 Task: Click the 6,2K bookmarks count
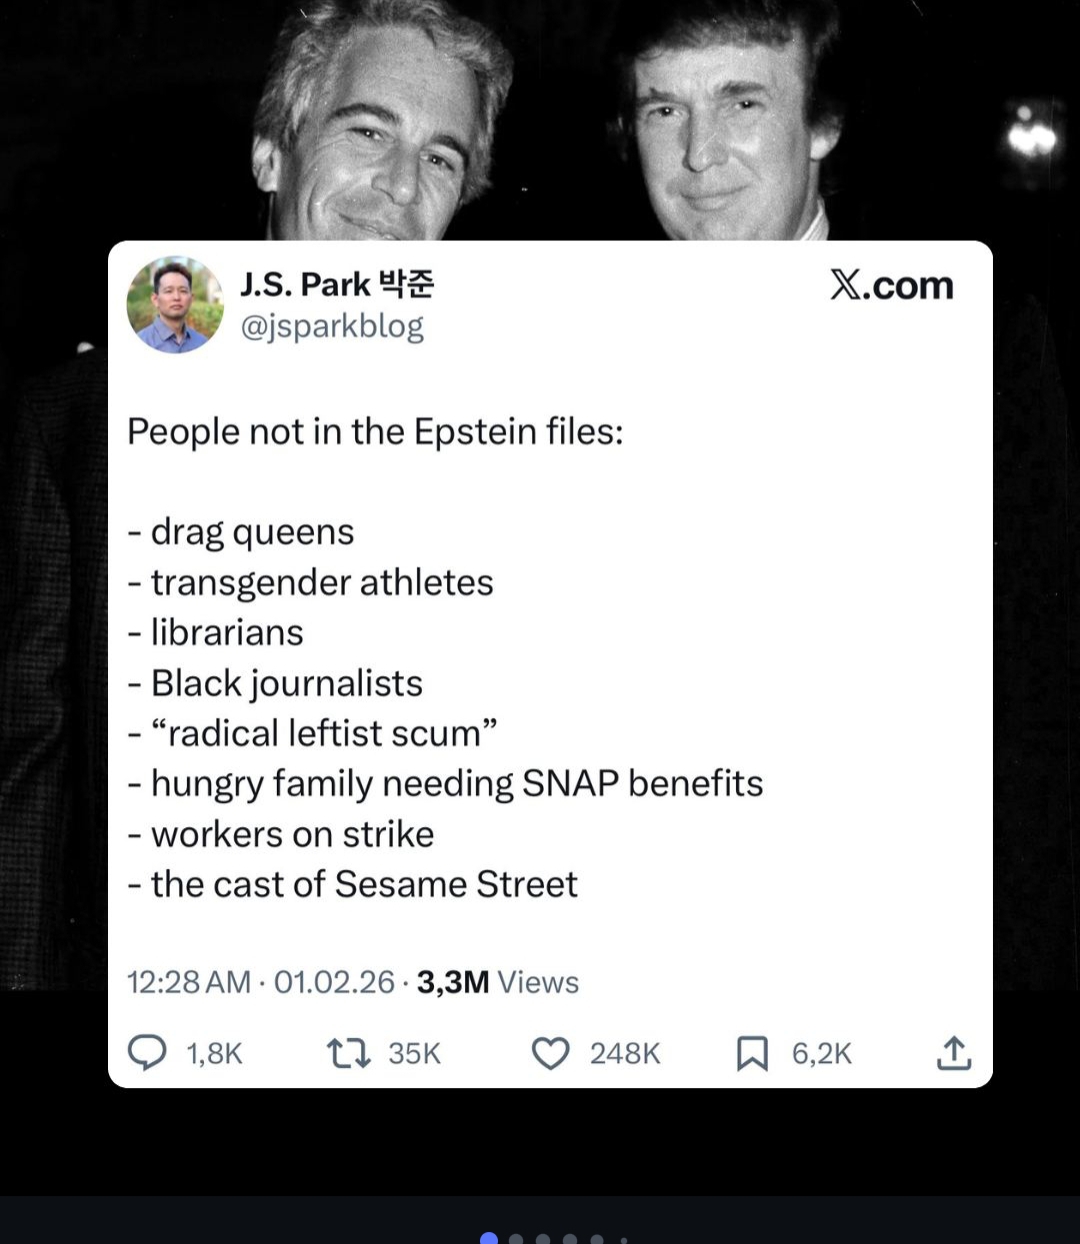click(x=821, y=1054)
